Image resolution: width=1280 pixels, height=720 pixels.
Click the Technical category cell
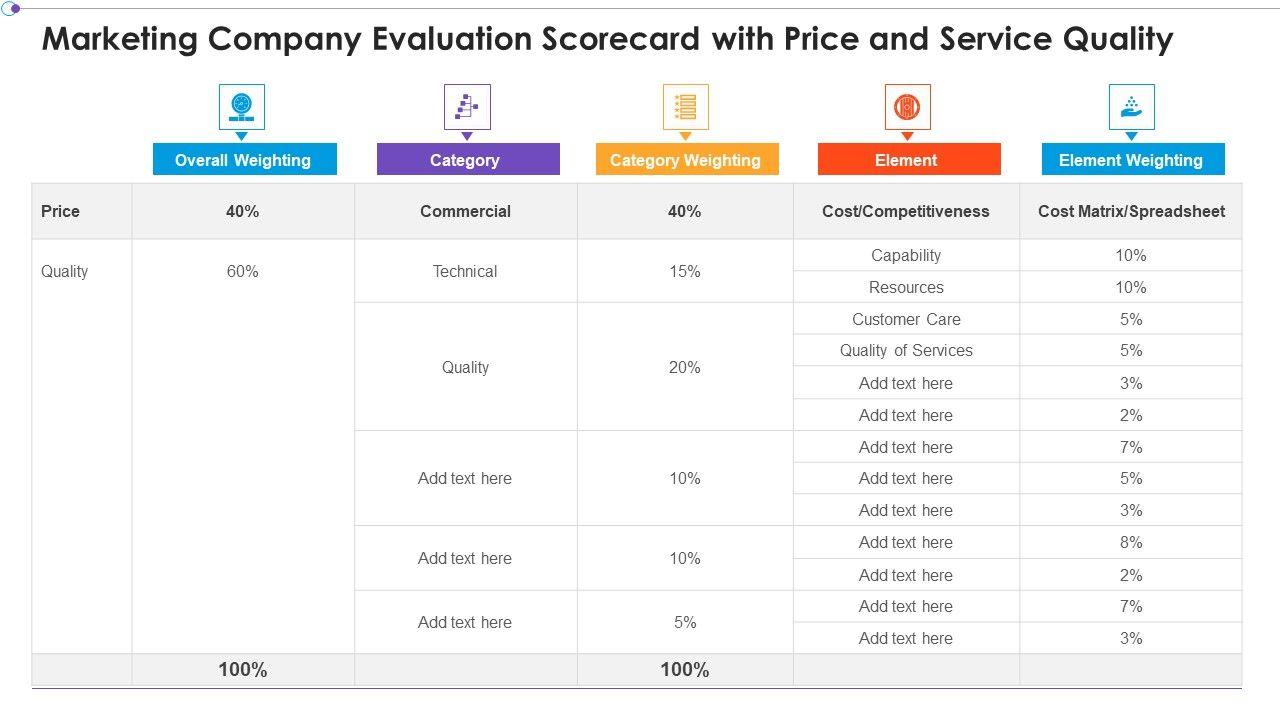click(x=465, y=271)
